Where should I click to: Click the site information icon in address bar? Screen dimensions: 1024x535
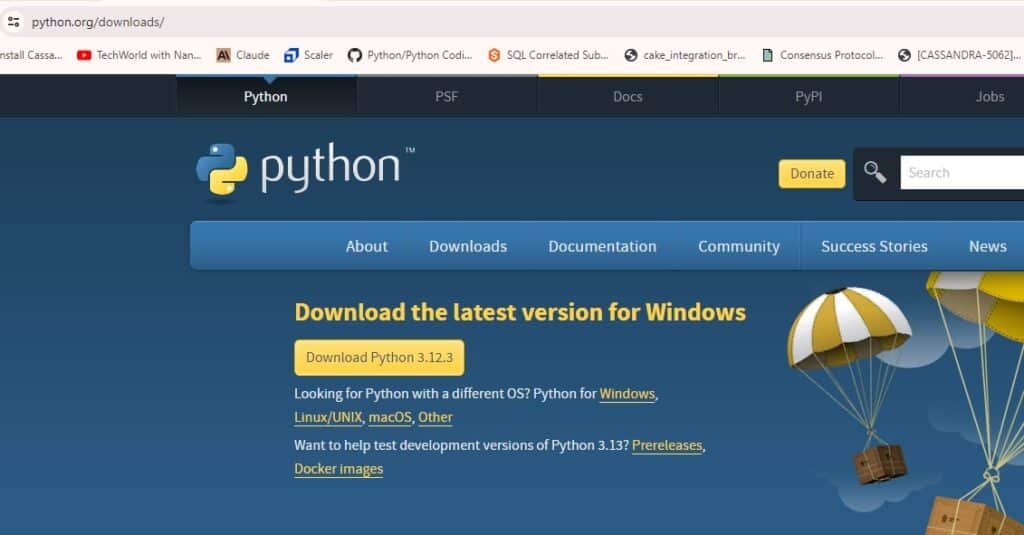pos(13,22)
